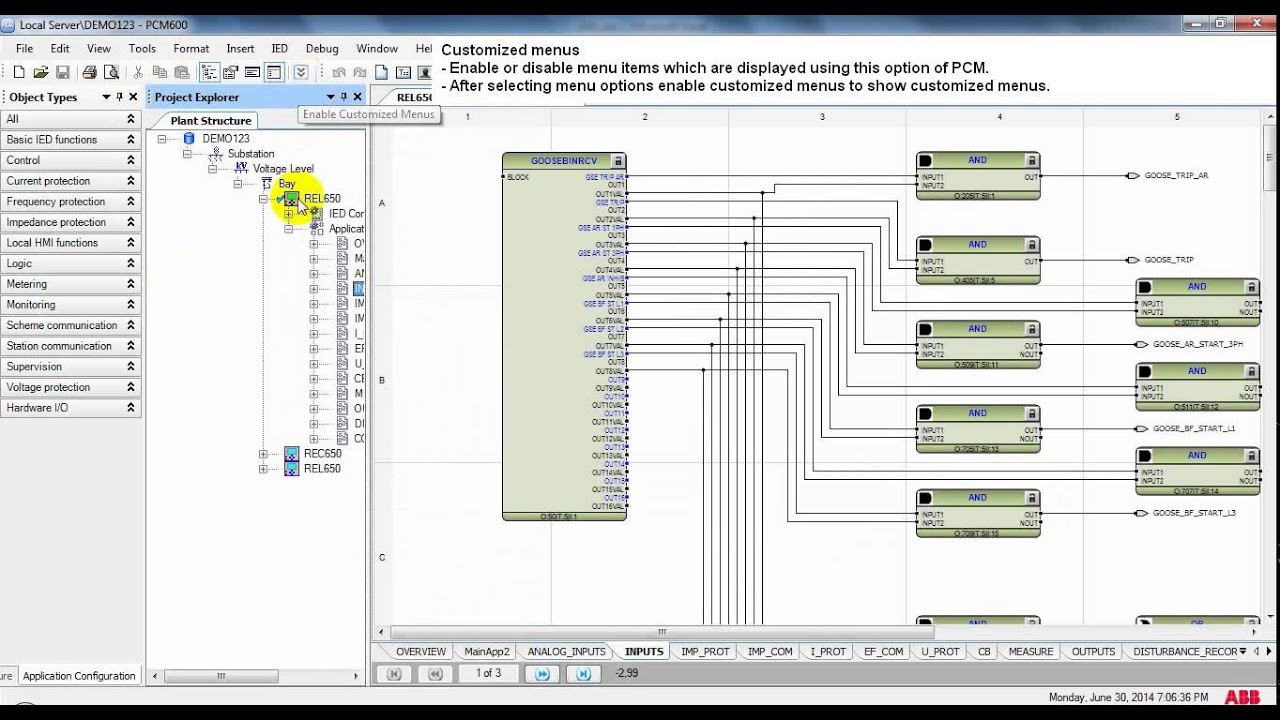Click the Cut scissors icon
The height and width of the screenshot is (720, 1280).
click(138, 72)
